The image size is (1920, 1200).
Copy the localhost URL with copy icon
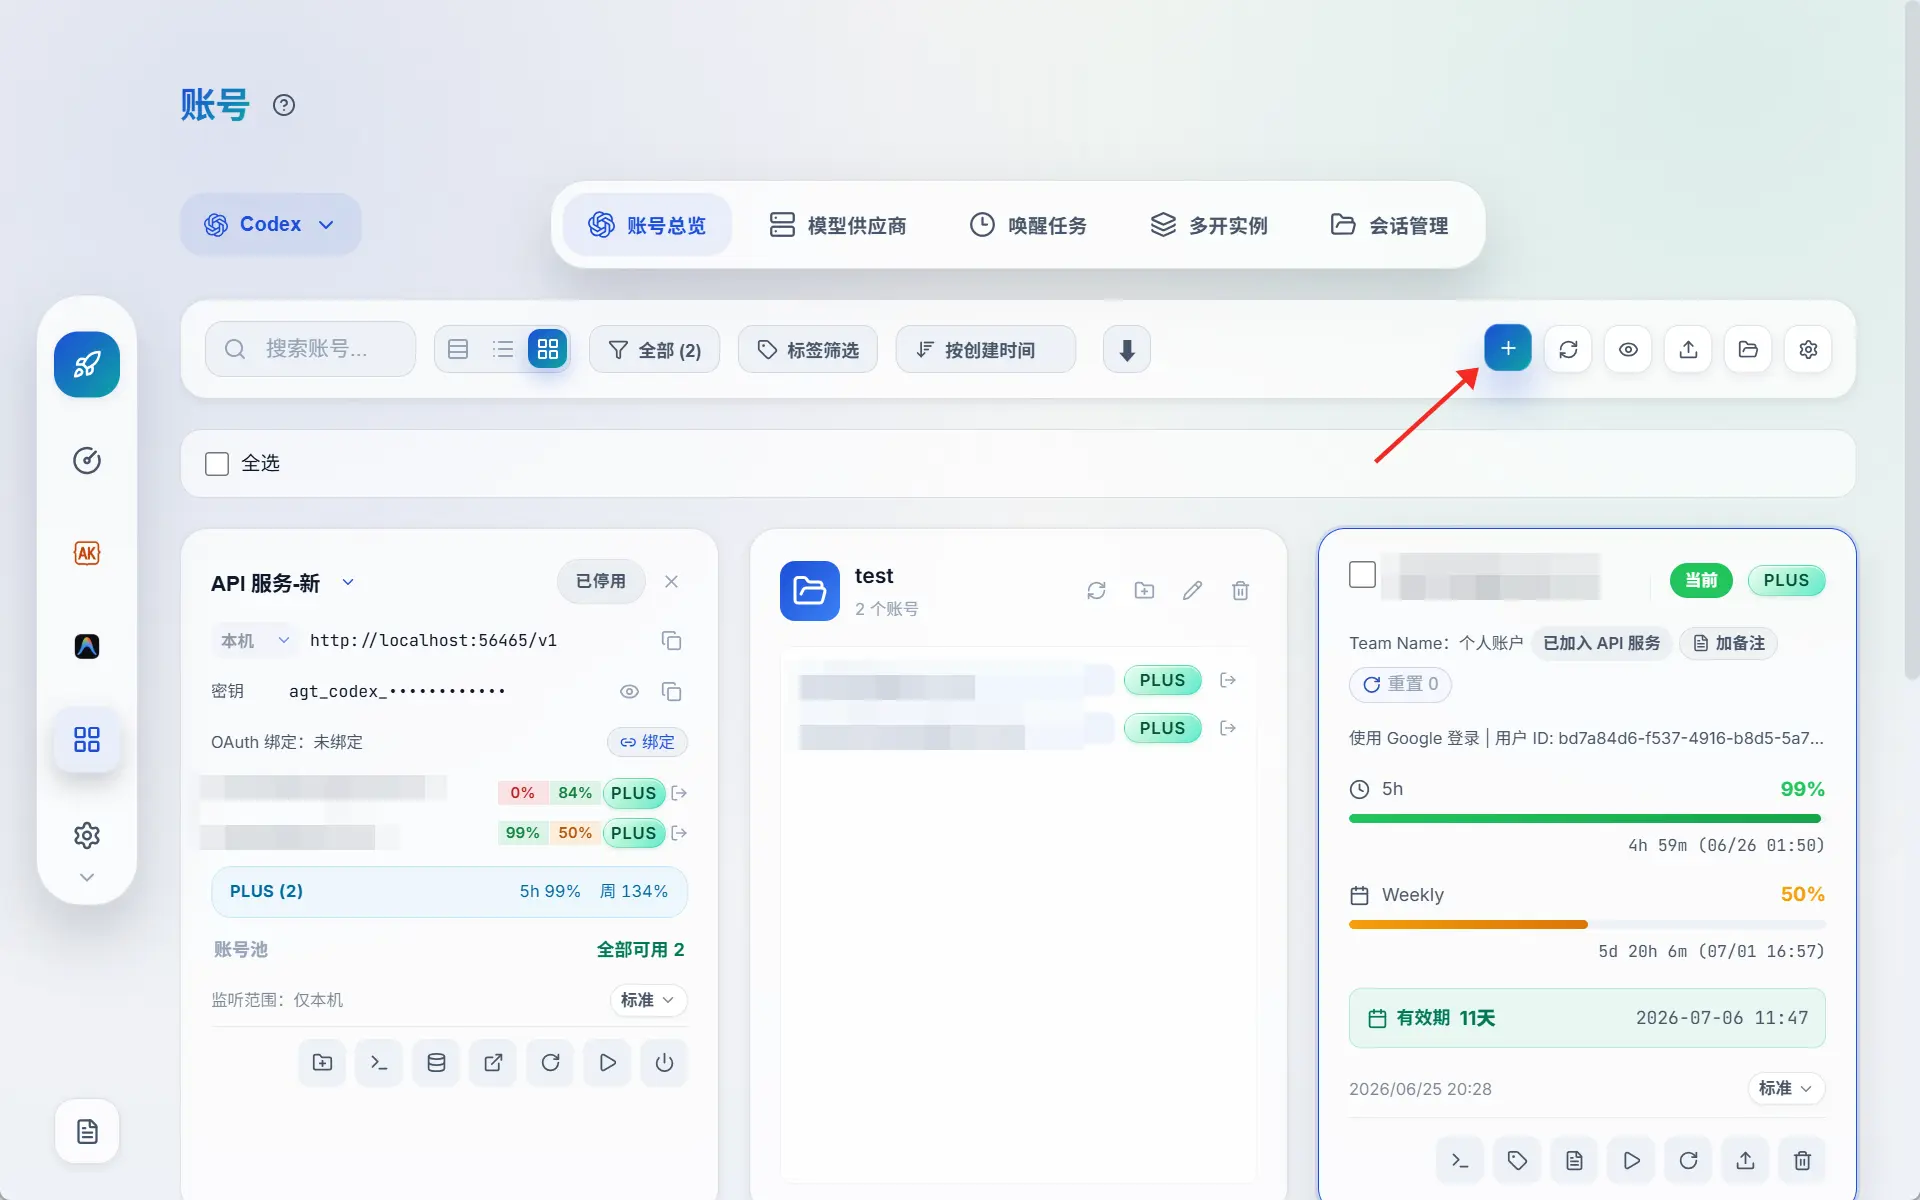672,640
